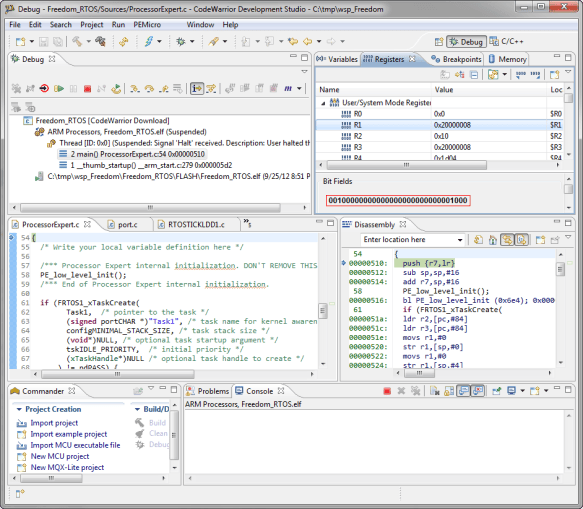Click the Resume green play icon
This screenshot has height=509, width=583.
point(59,88)
